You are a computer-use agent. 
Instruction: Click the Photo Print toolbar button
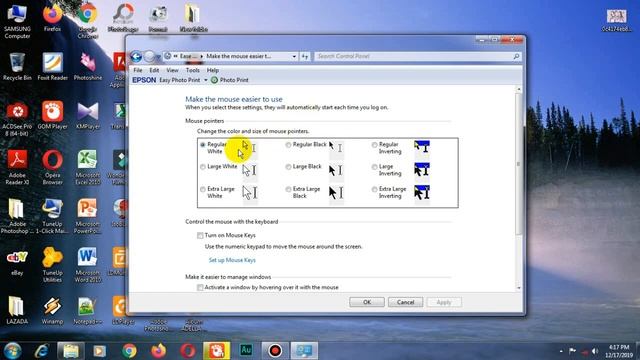point(229,80)
